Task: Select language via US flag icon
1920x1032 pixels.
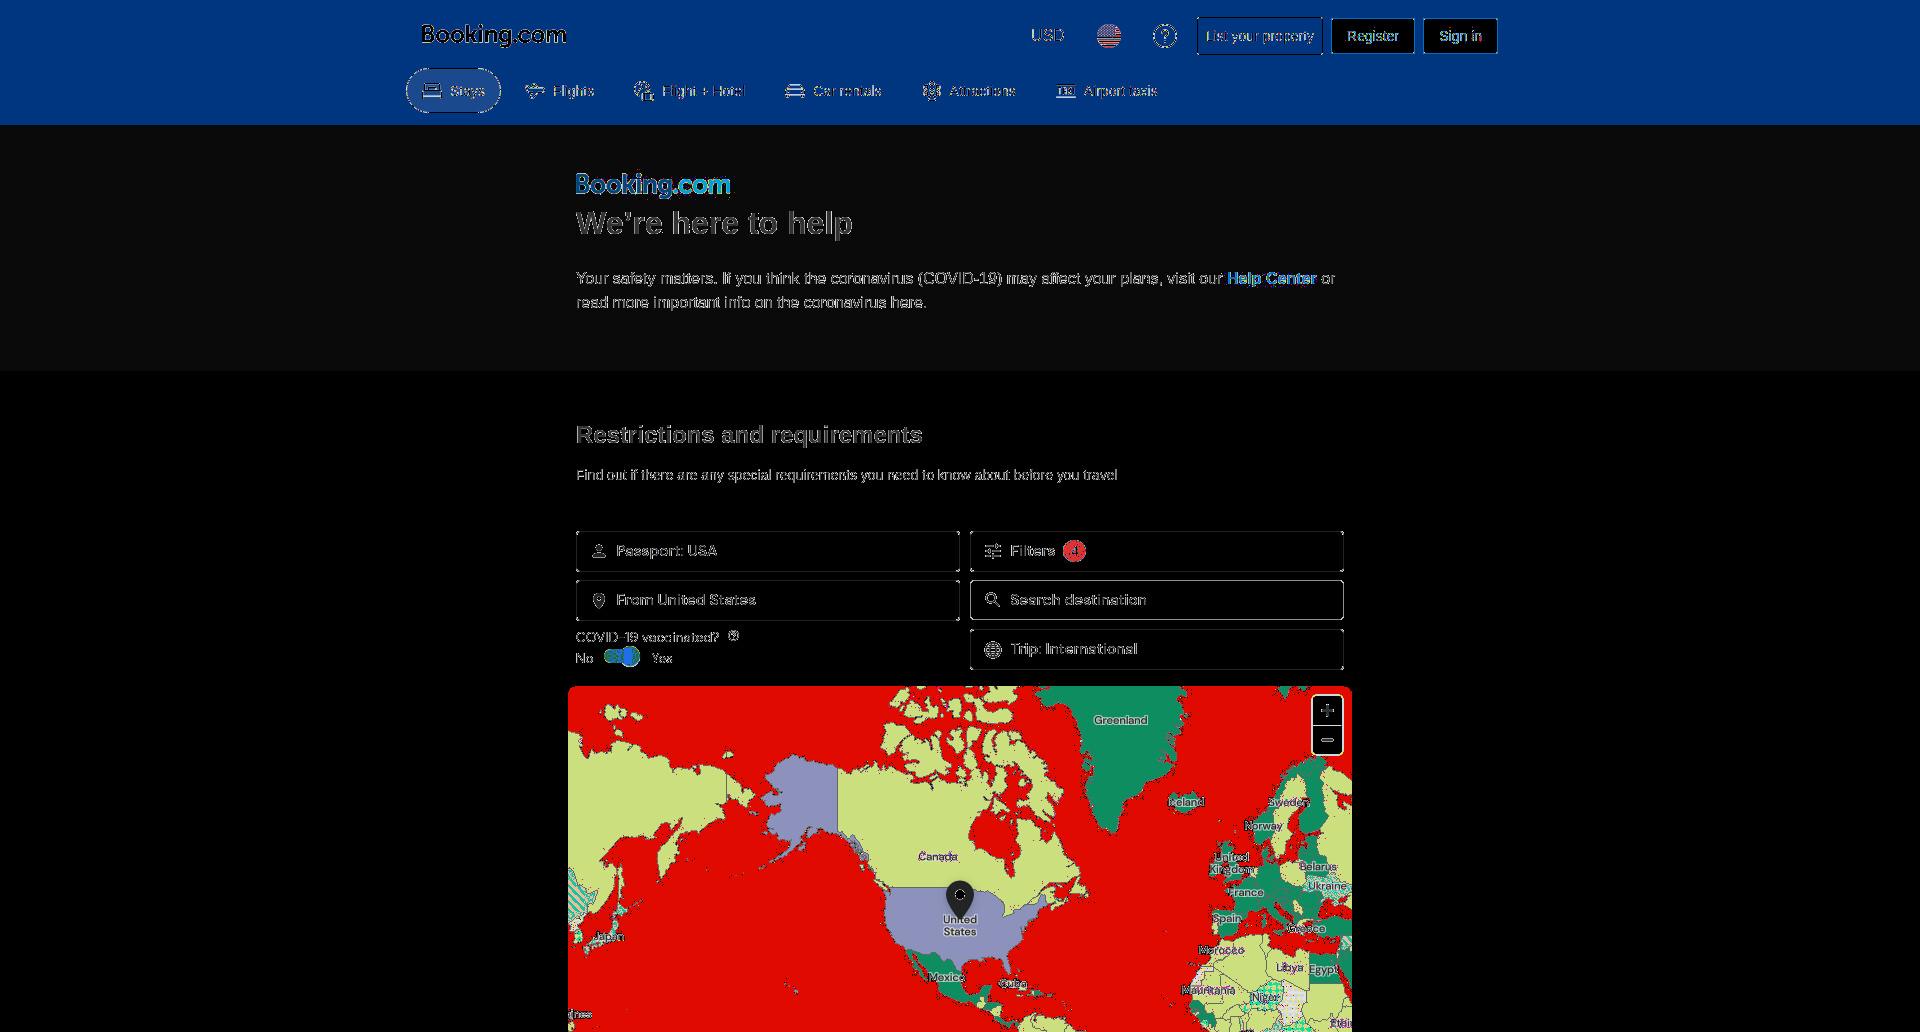Action: 1108,36
